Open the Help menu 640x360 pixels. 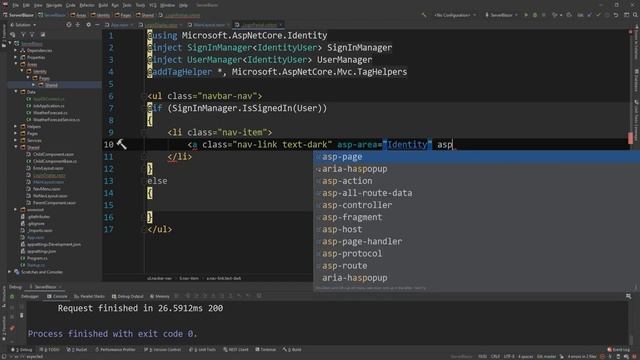point(184,5)
